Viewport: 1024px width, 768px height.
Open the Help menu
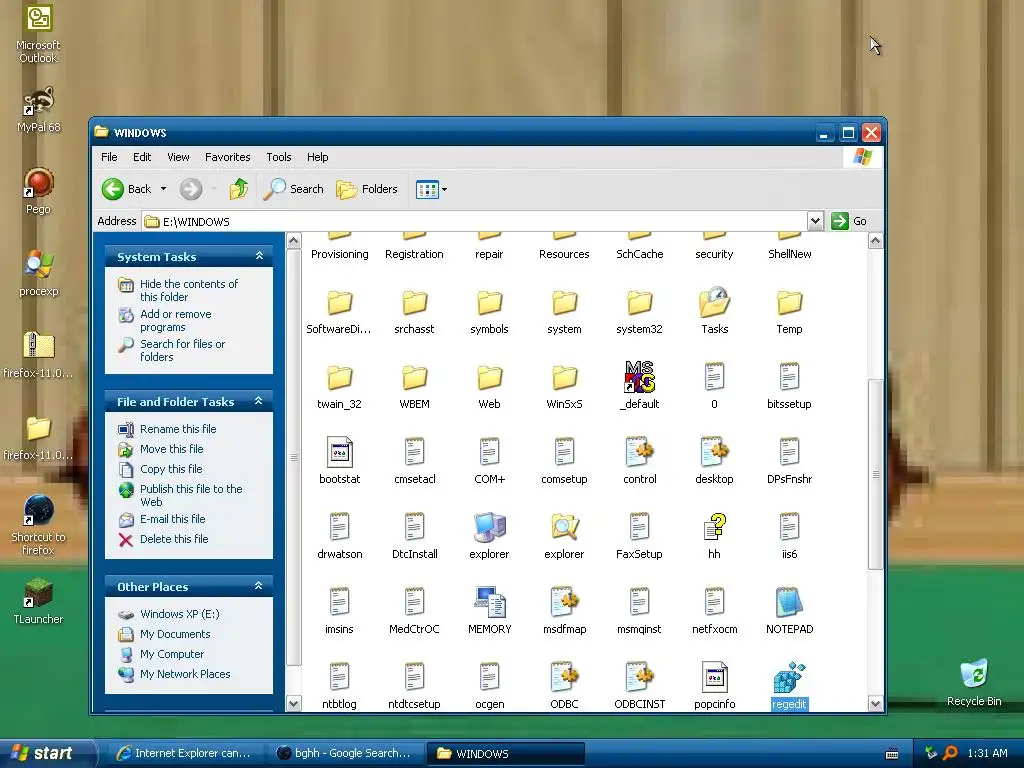coord(317,157)
